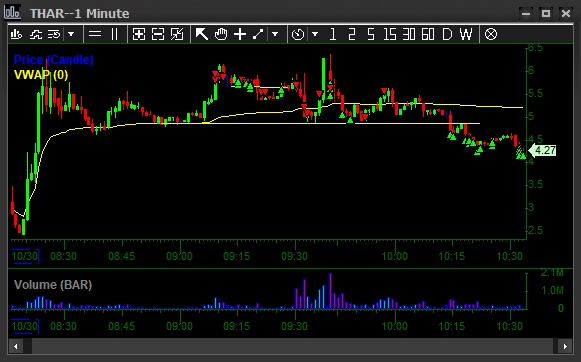Screen dimensions: 581x362
Task: Click the scrollbar right arrow
Action: (565, 347)
